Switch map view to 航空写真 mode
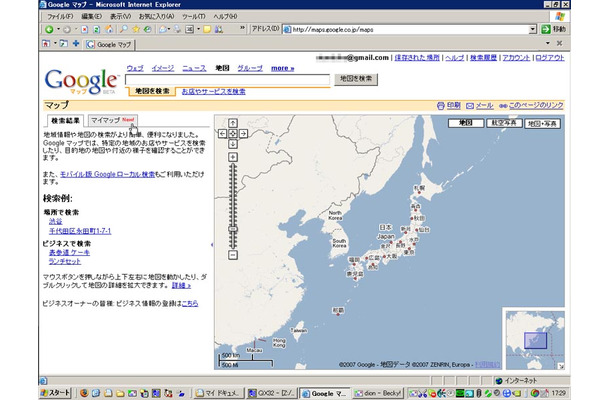610x400 pixels. [x=503, y=122]
